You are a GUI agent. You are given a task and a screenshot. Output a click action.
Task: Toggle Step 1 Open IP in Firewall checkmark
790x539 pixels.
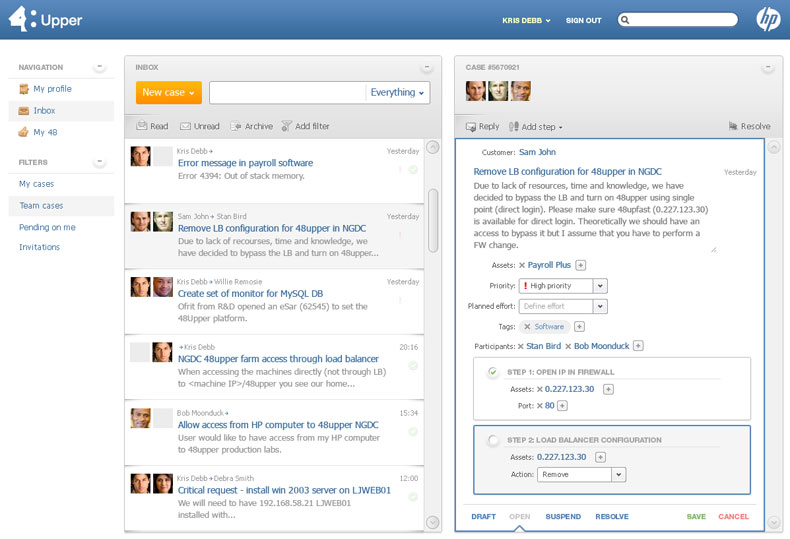click(493, 372)
